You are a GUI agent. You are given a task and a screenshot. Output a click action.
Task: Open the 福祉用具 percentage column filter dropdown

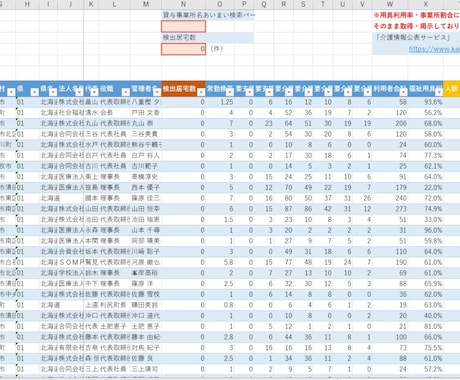tap(439, 92)
